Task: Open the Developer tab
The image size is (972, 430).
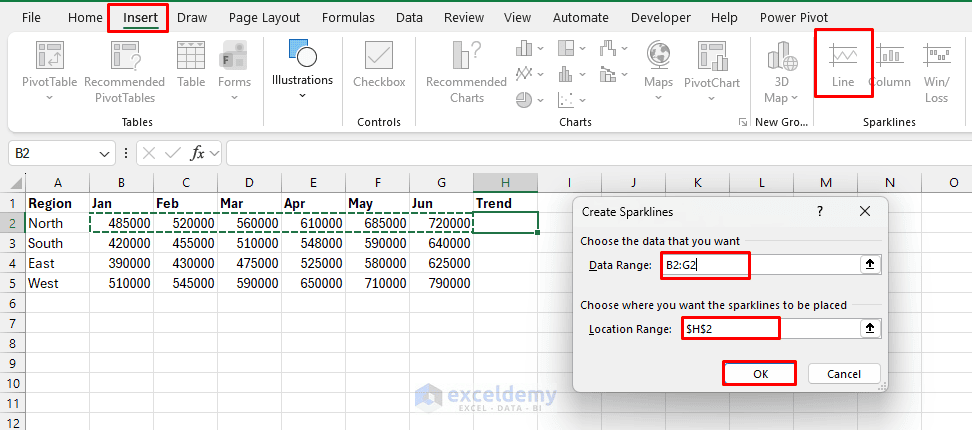Action: coord(661,17)
